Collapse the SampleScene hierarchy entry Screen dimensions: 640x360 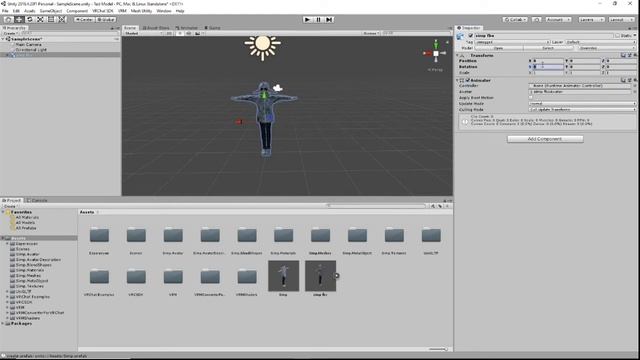point(3,39)
